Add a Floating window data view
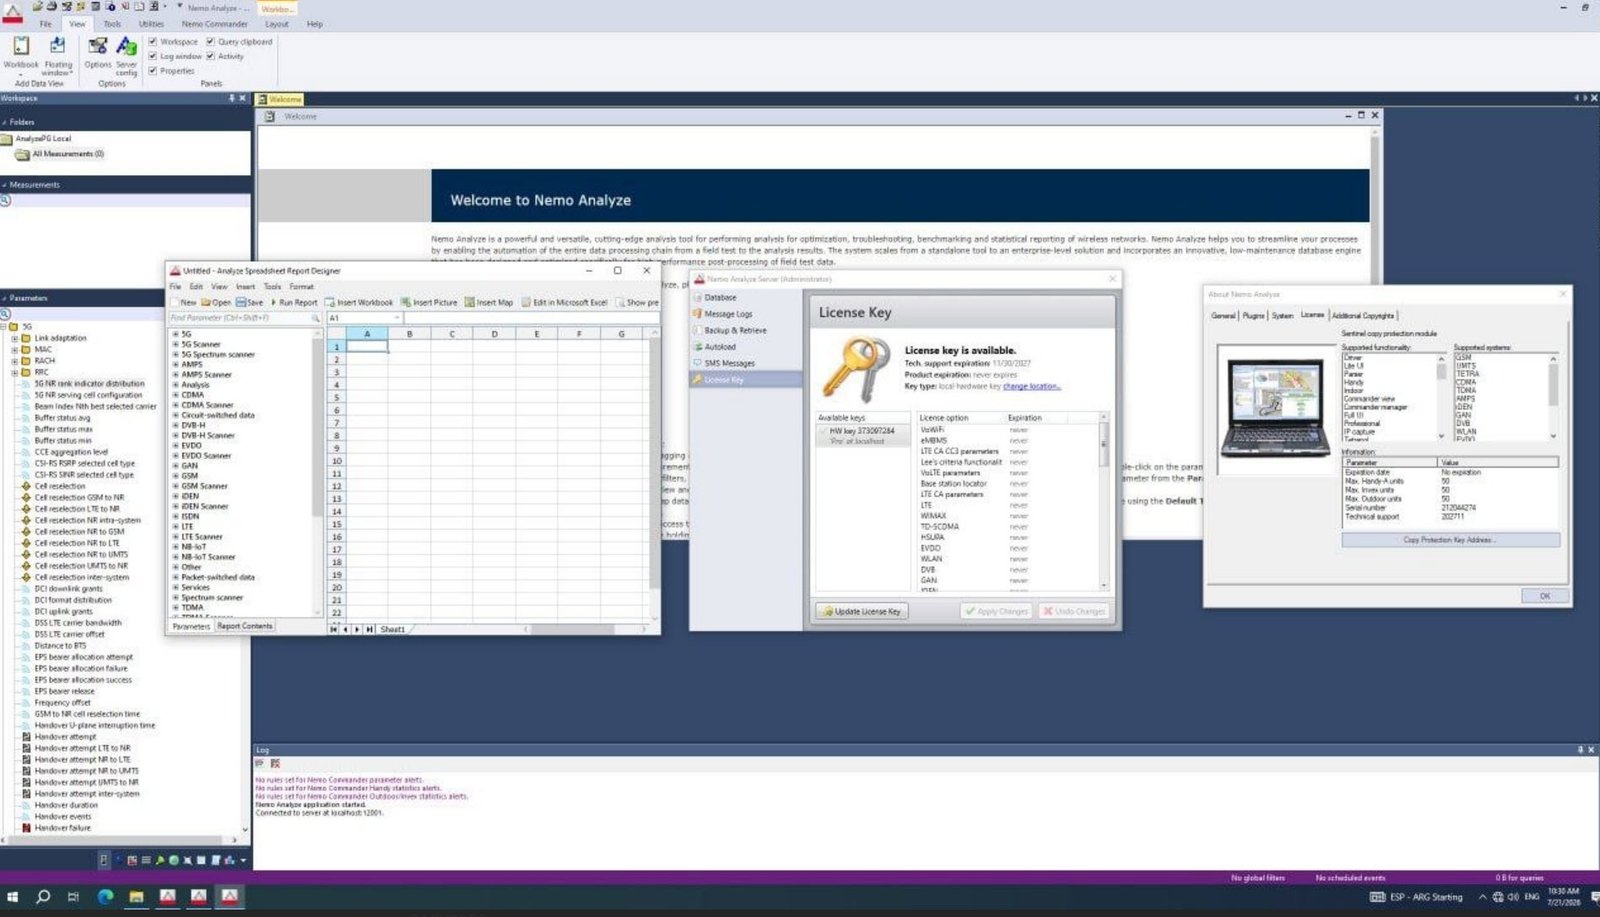The height and width of the screenshot is (917, 1600). tap(58, 55)
